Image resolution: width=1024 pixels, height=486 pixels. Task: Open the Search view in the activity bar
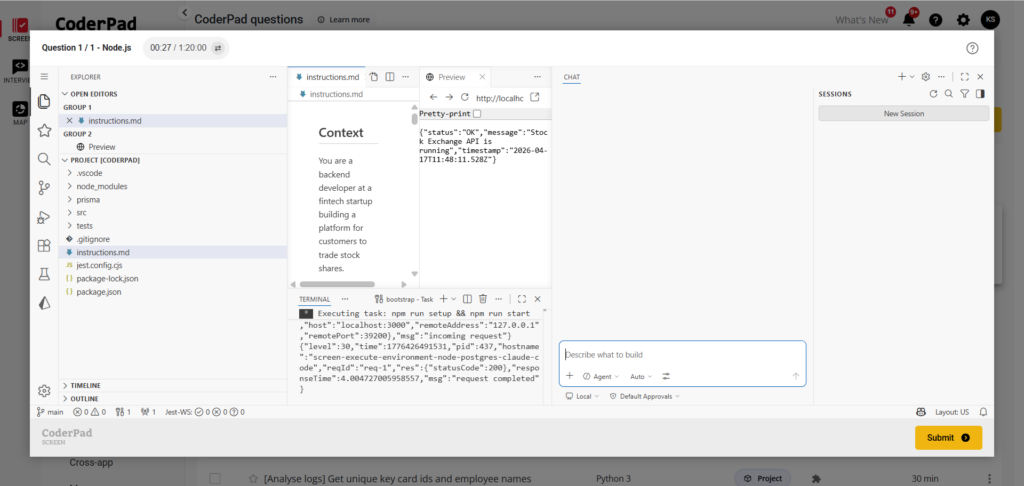(x=44, y=159)
